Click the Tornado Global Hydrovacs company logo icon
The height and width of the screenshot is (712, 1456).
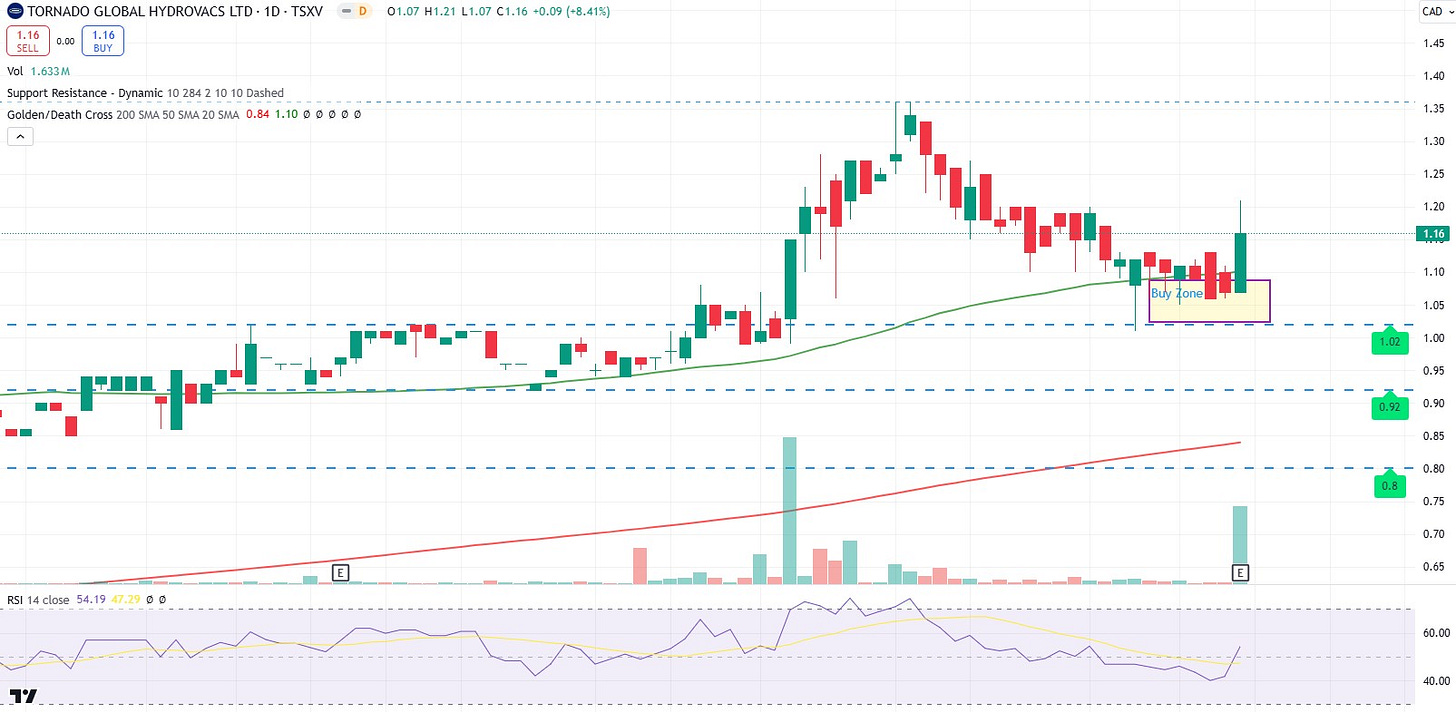[x=14, y=11]
